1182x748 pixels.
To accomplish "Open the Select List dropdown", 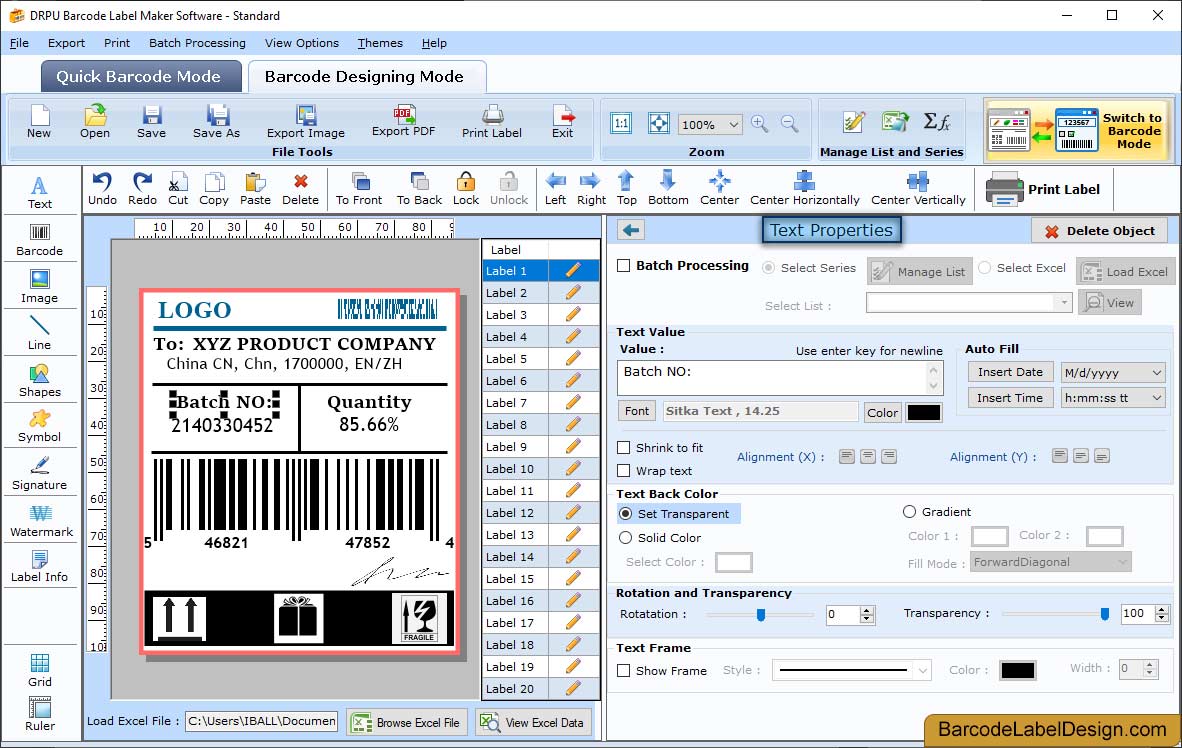I will click(1063, 303).
